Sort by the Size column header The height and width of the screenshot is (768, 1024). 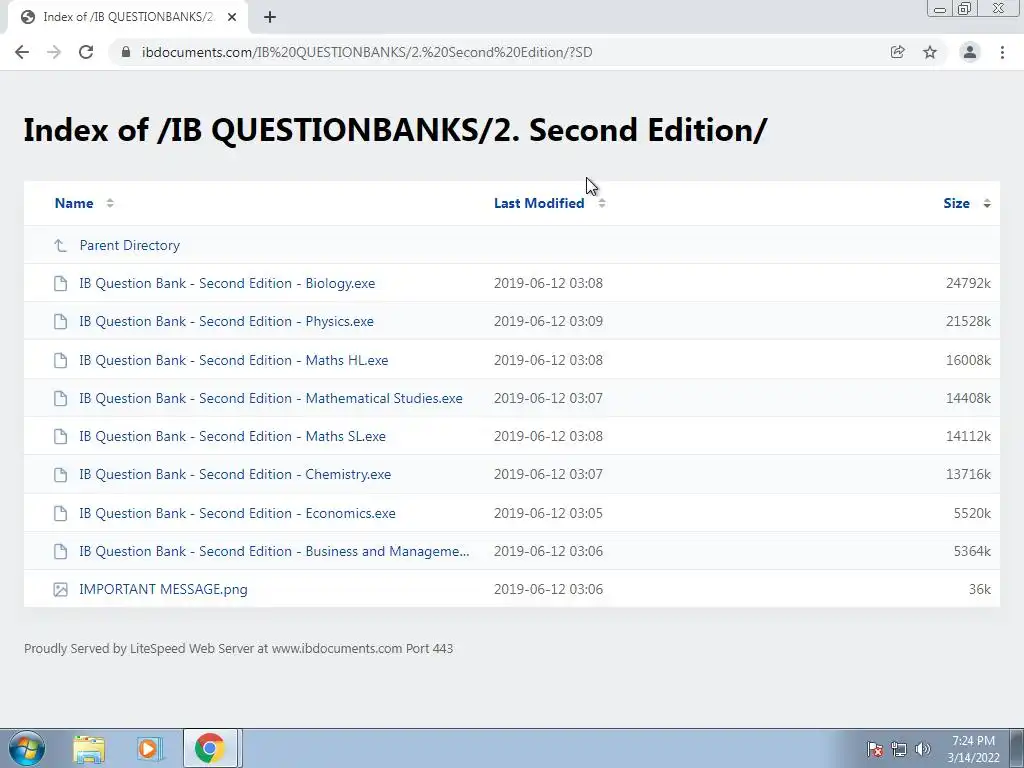coord(956,203)
